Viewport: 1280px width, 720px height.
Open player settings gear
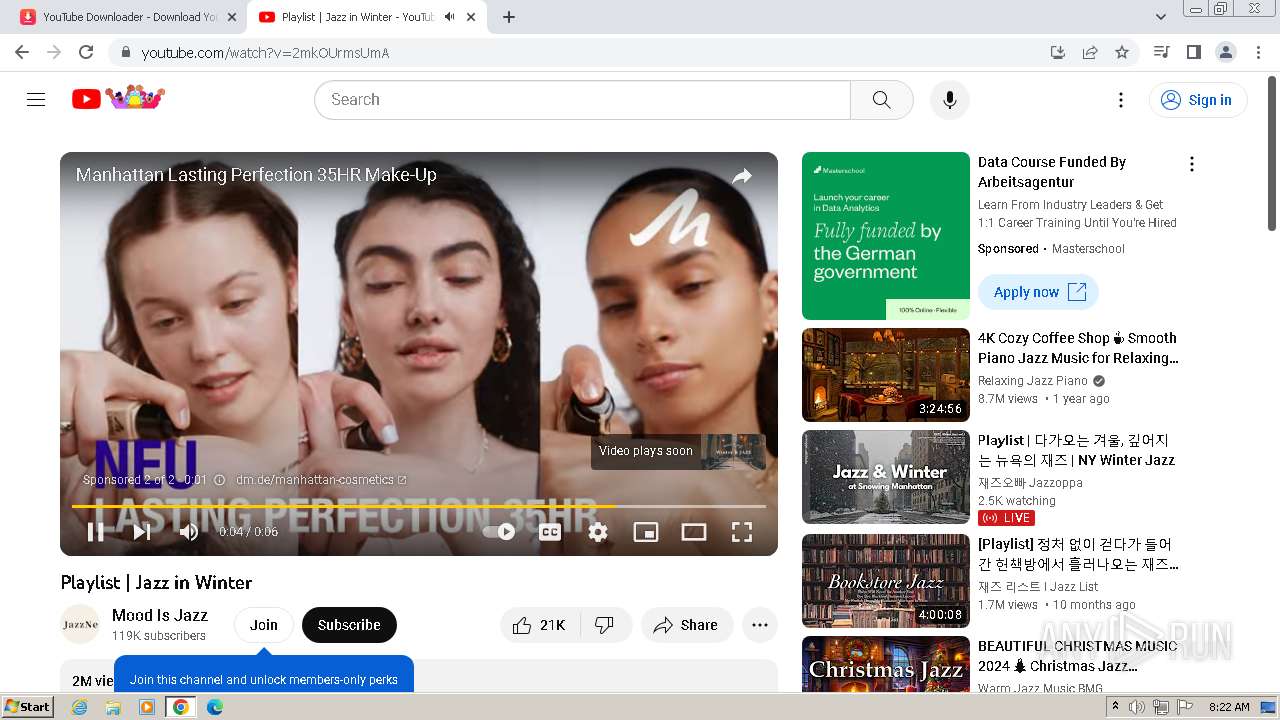pos(598,532)
